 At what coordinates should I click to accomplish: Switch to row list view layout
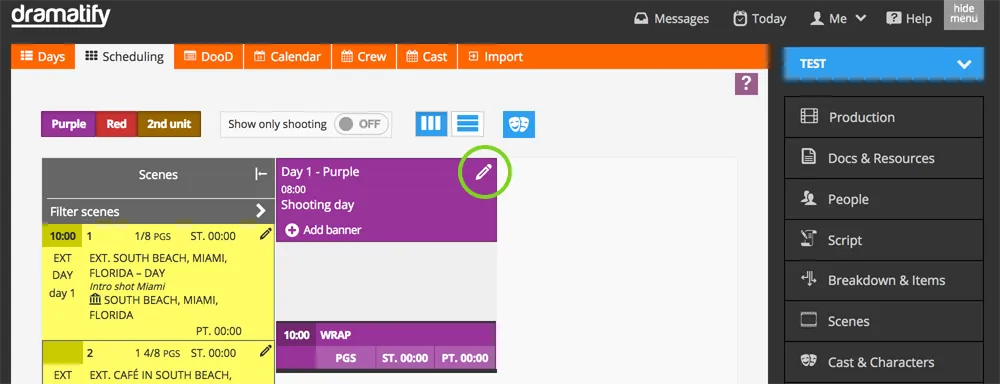pyautogui.click(x=467, y=124)
